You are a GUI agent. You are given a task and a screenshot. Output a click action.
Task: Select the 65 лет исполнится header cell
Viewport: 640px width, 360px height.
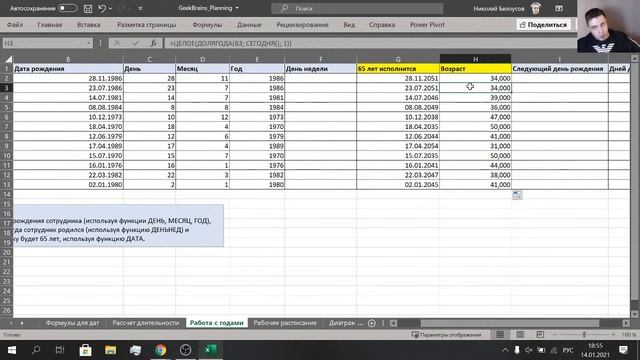coord(398,69)
